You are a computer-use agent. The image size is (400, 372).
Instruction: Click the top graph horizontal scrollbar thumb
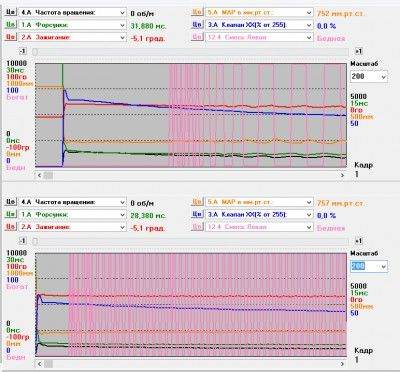[x=48, y=175]
